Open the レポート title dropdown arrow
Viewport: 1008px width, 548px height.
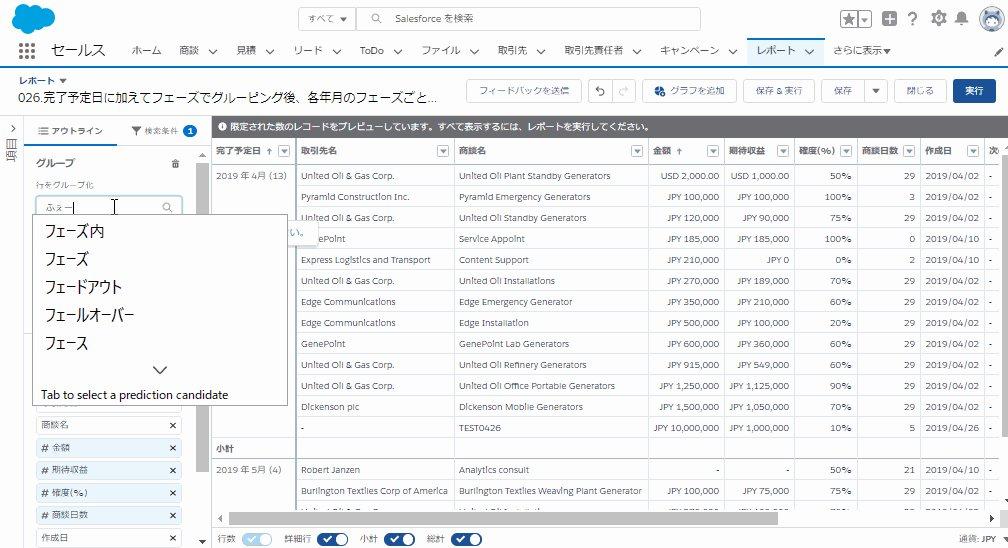click(63, 81)
